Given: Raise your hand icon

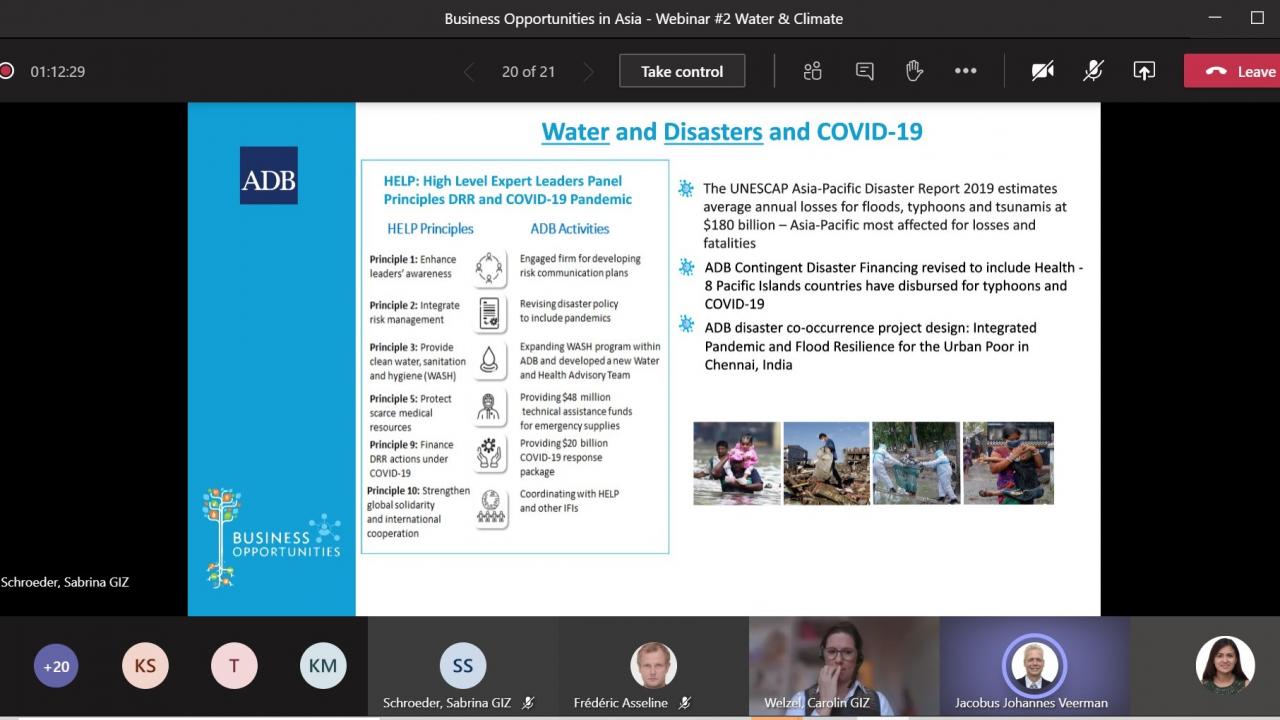Looking at the screenshot, I should 914,71.
